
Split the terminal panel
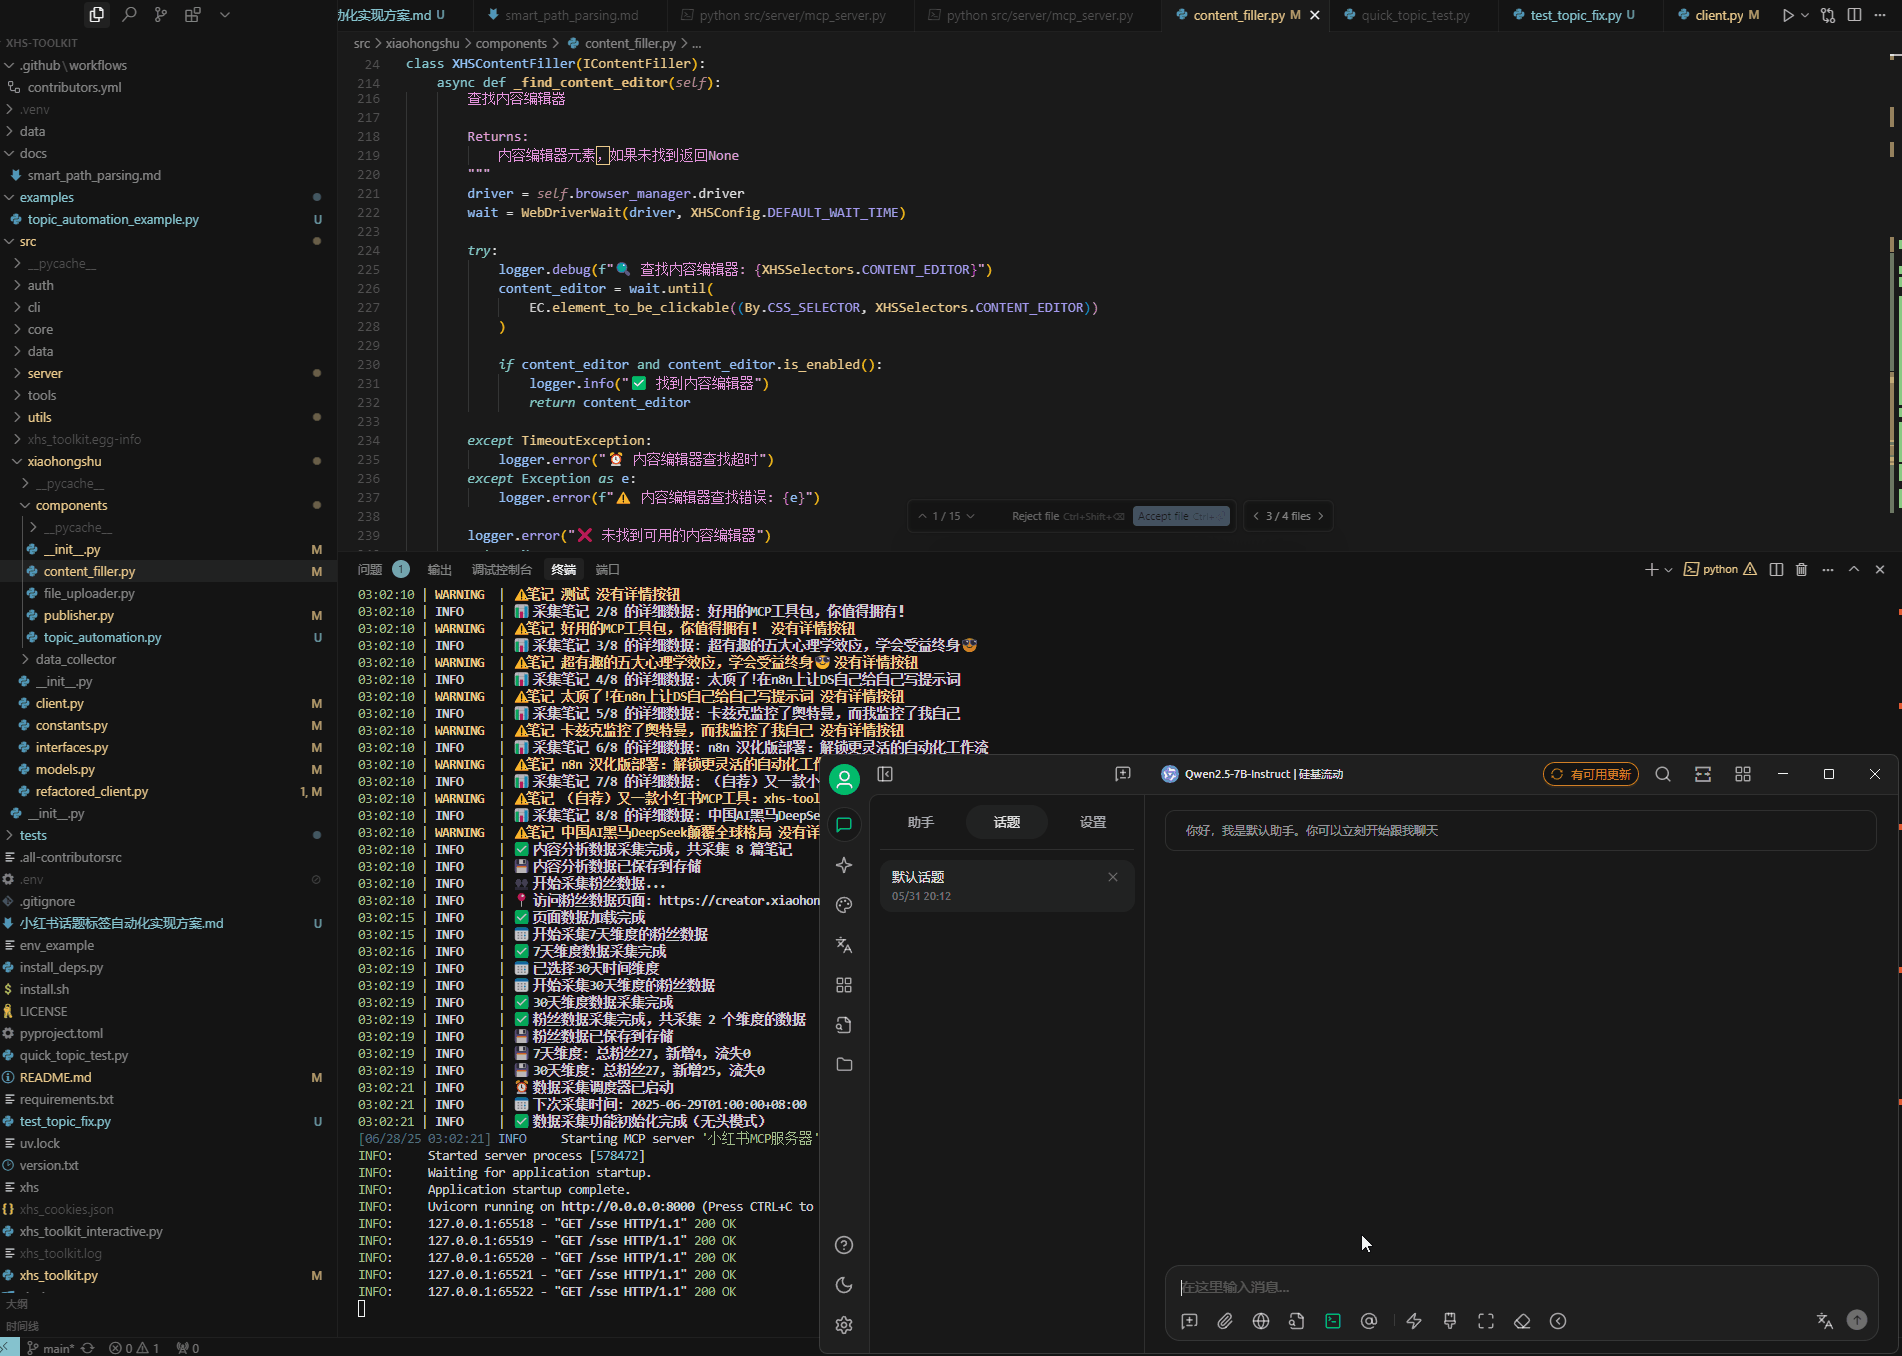coord(1776,569)
